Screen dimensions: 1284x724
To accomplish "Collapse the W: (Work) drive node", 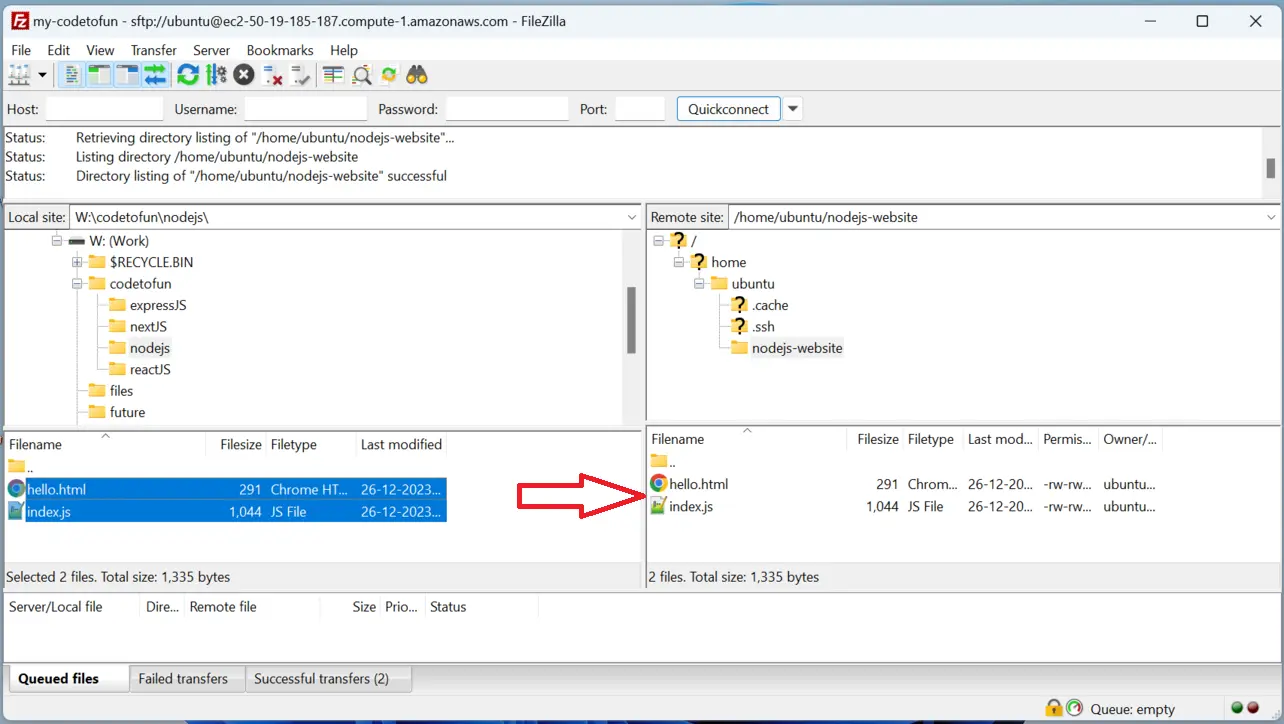I will (57, 241).
